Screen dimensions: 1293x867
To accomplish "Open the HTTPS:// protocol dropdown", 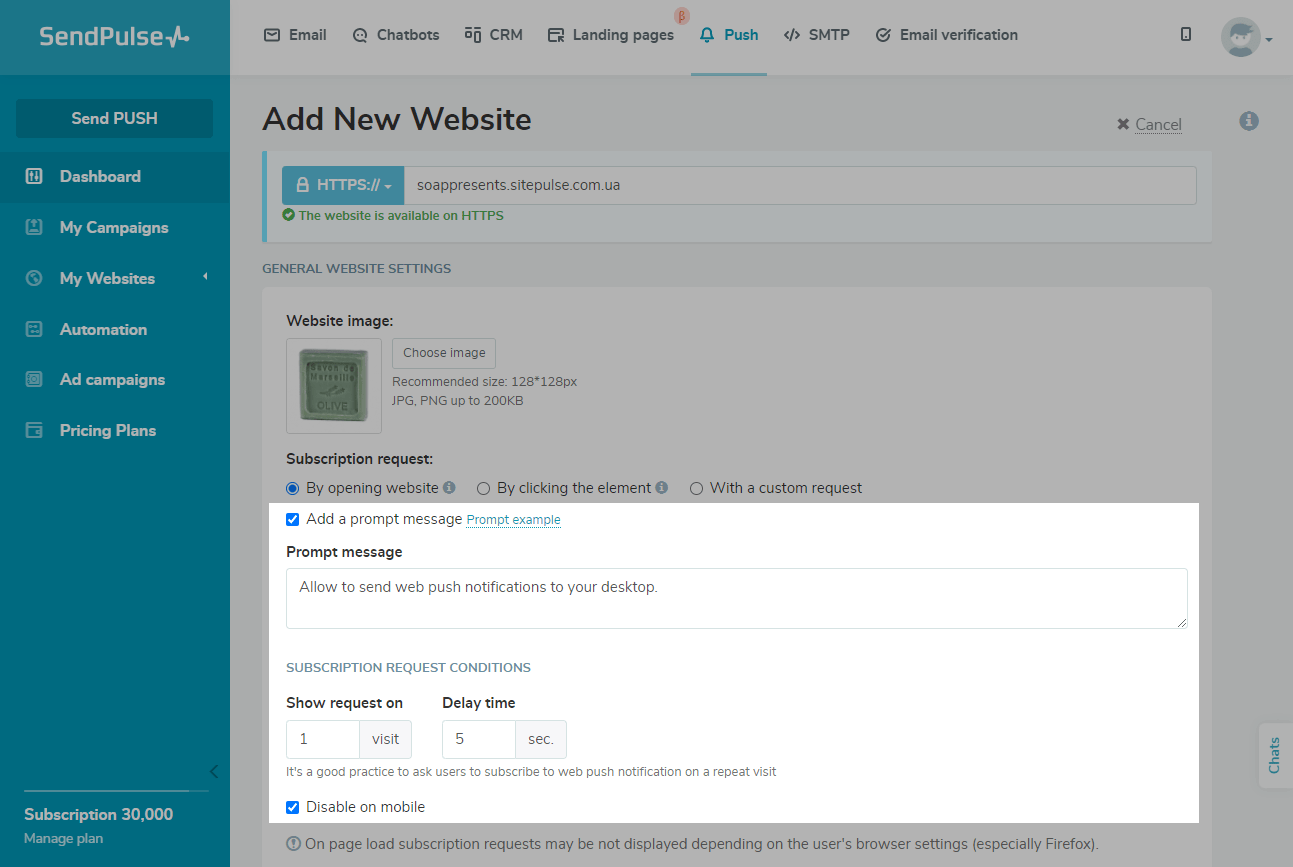I will (343, 186).
